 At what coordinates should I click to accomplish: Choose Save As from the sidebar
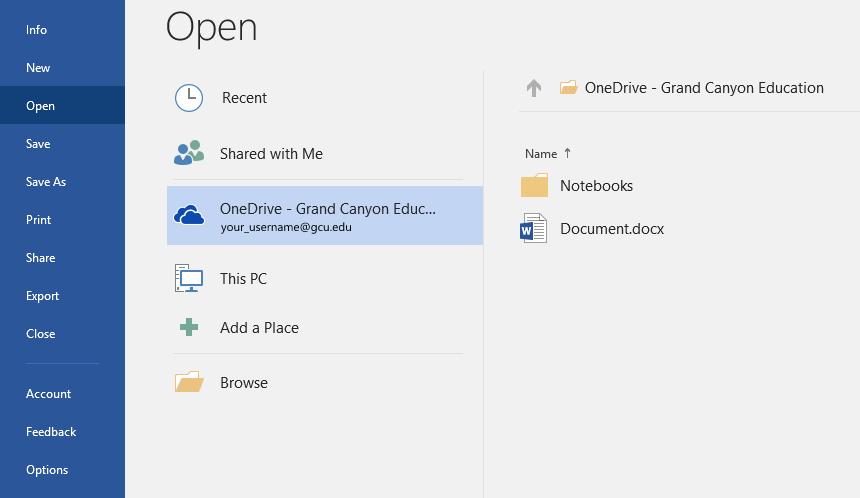coord(46,182)
